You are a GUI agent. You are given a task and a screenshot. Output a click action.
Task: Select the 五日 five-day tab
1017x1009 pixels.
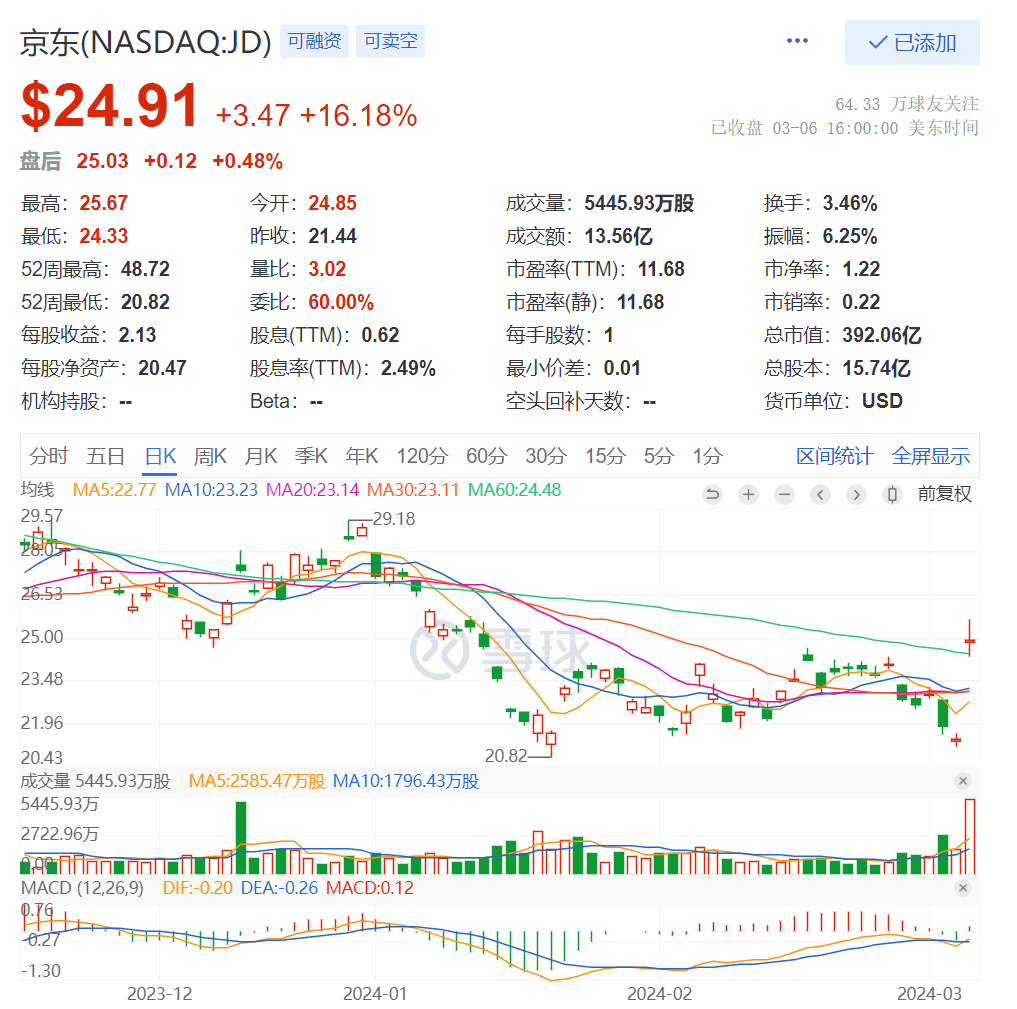coord(105,456)
